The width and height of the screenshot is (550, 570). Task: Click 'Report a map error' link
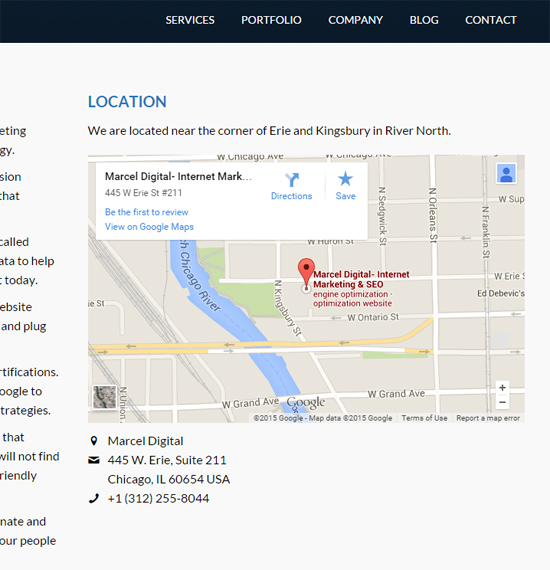pyautogui.click(x=488, y=418)
